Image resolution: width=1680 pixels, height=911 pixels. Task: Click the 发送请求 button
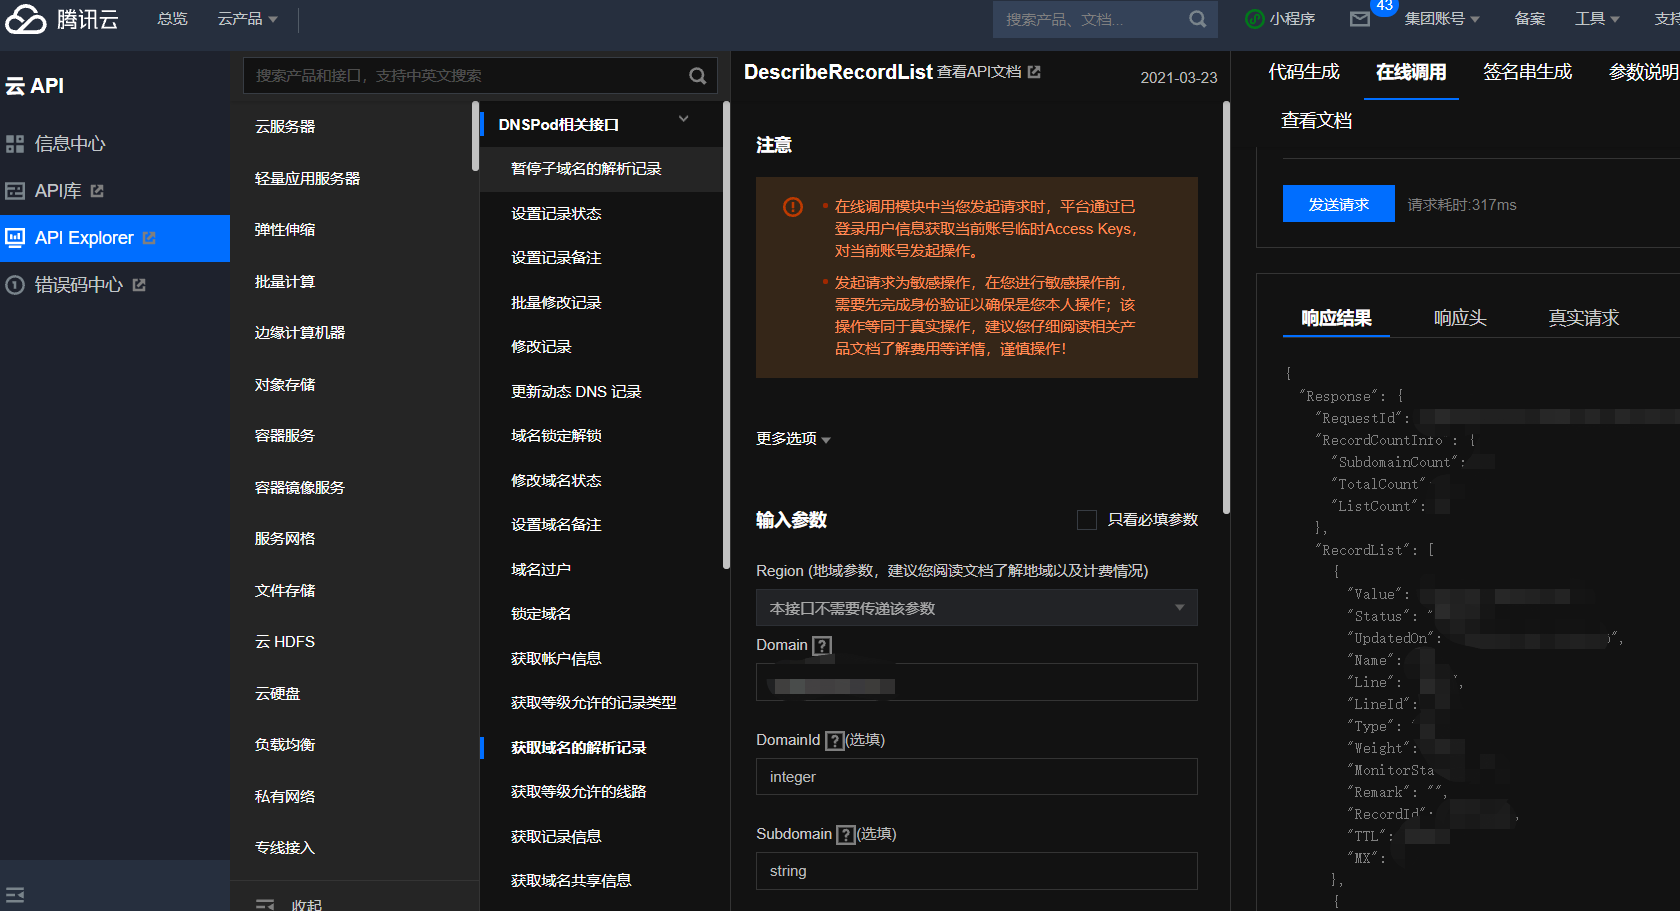[x=1339, y=204]
